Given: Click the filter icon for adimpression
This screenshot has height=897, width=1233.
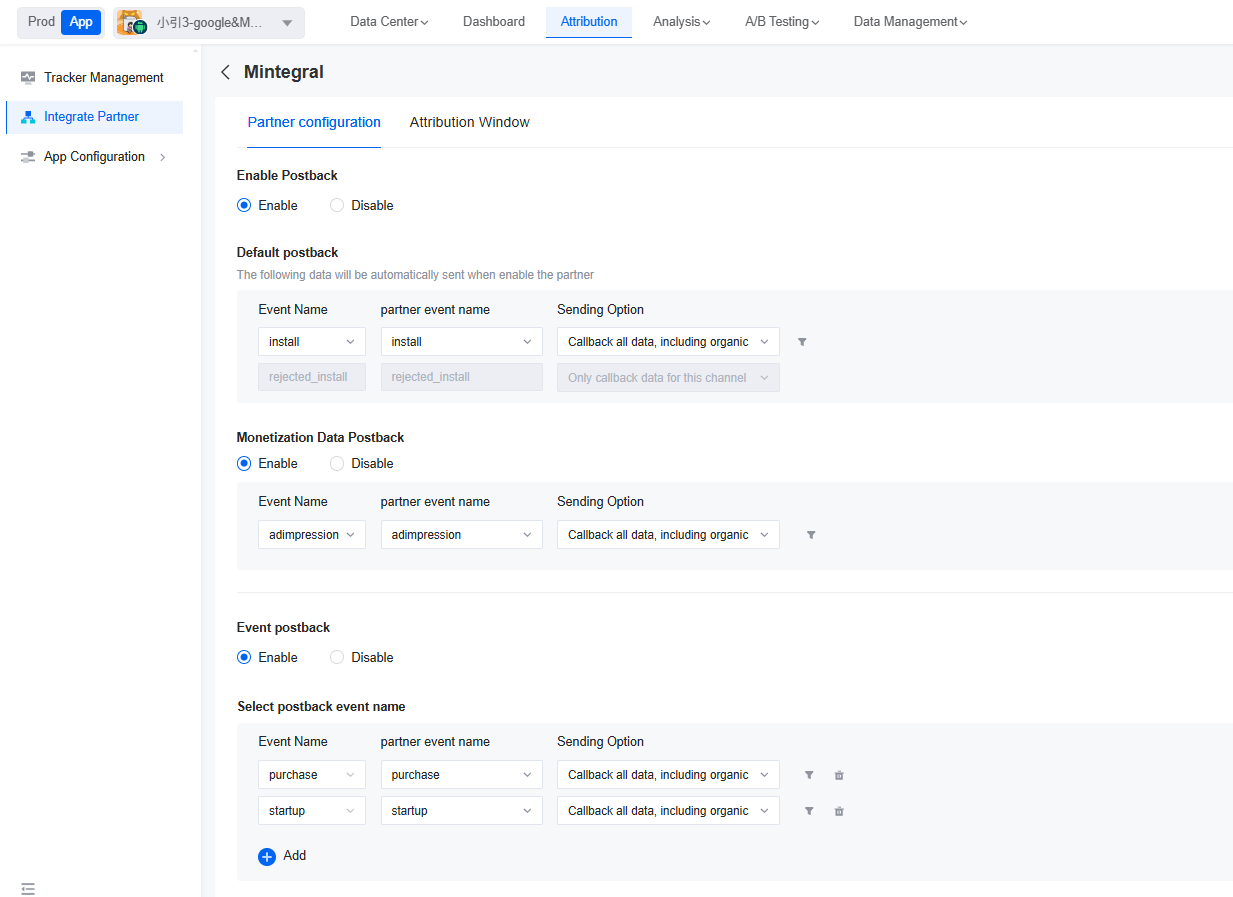Looking at the screenshot, I should click(811, 535).
